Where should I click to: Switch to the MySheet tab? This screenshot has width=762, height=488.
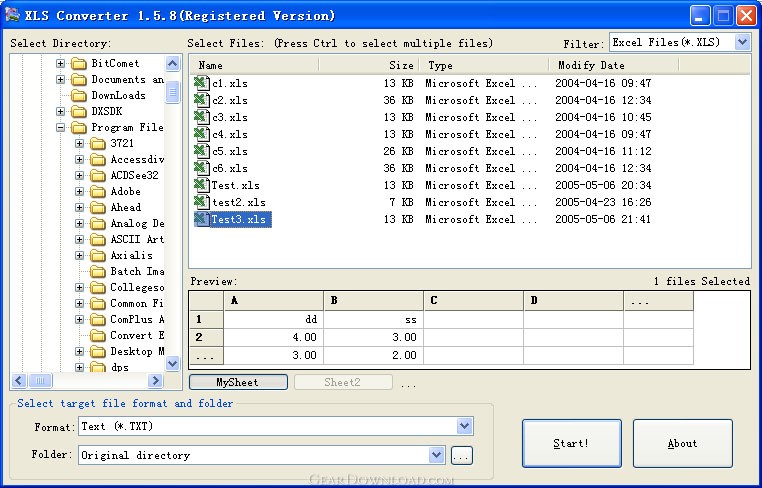[x=238, y=382]
